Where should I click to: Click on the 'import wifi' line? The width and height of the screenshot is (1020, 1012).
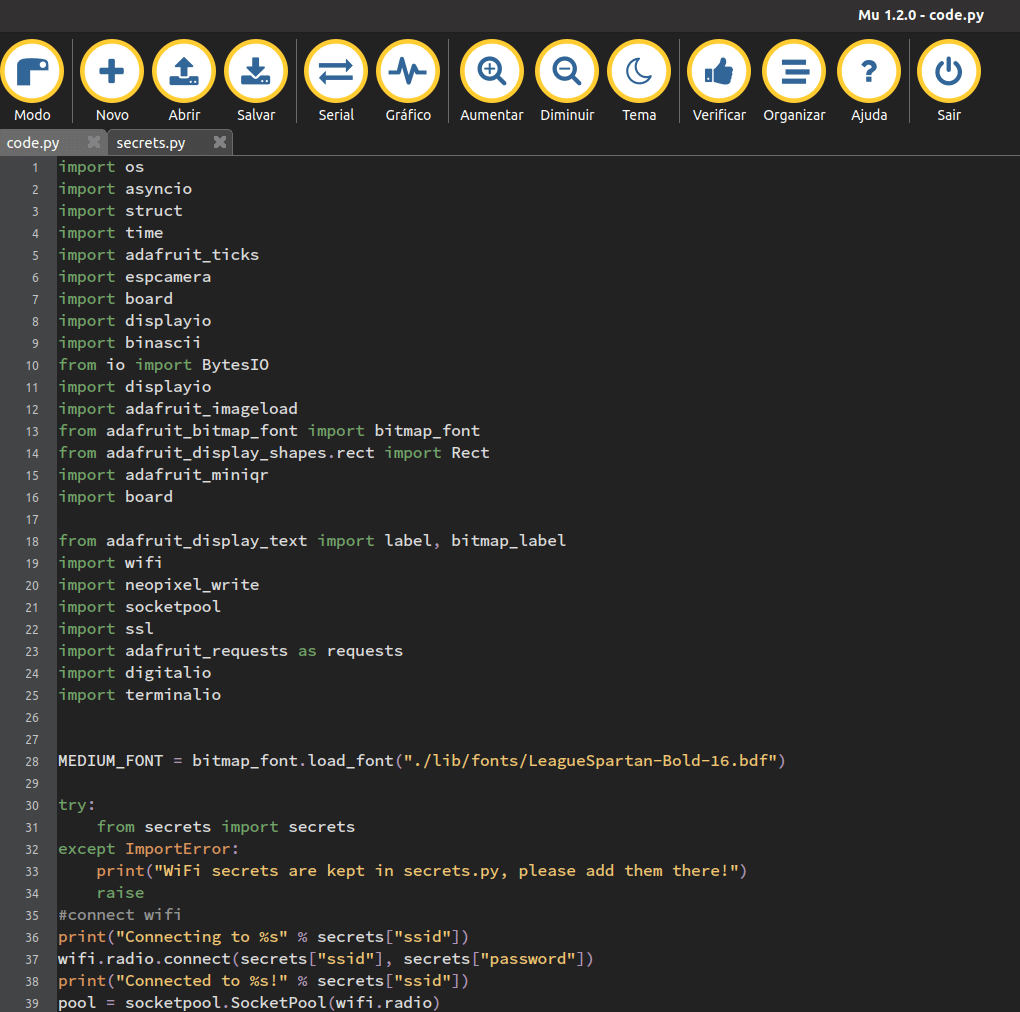click(110, 563)
